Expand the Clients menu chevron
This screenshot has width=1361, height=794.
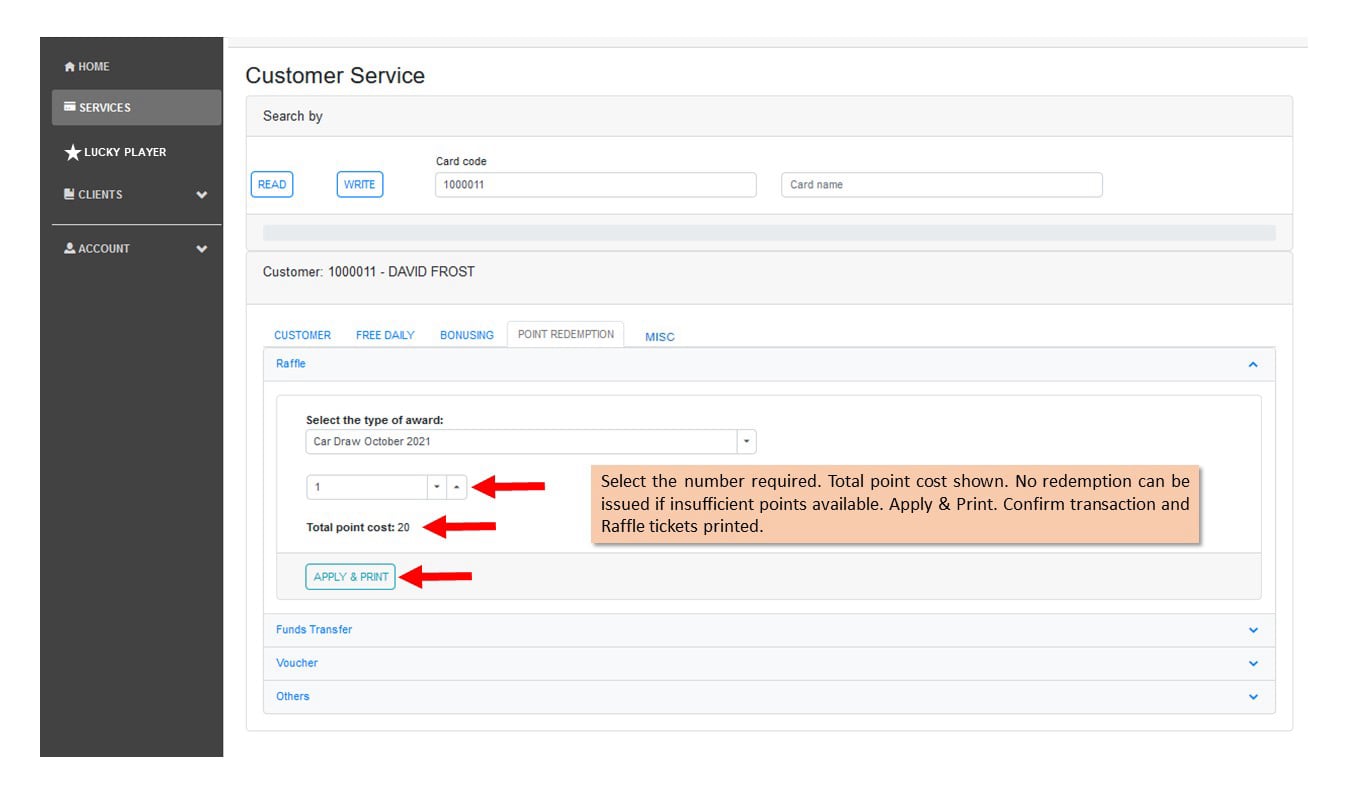[202, 195]
